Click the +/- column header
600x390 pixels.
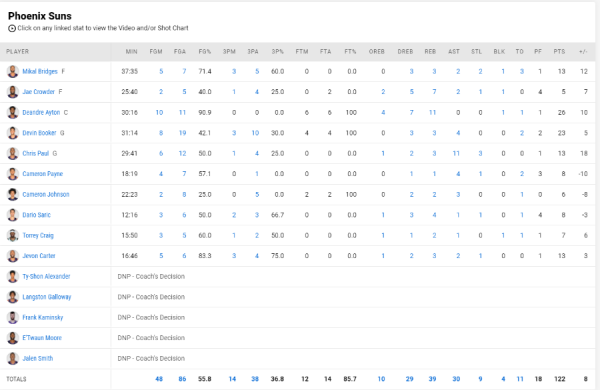click(x=583, y=51)
